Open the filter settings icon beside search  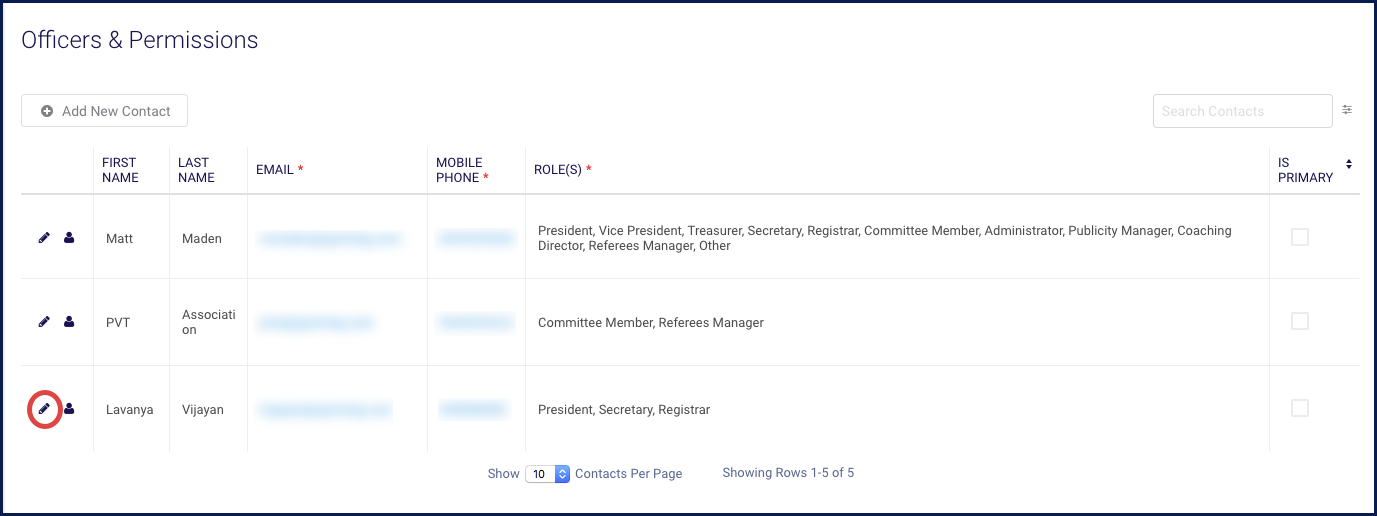[x=1347, y=110]
